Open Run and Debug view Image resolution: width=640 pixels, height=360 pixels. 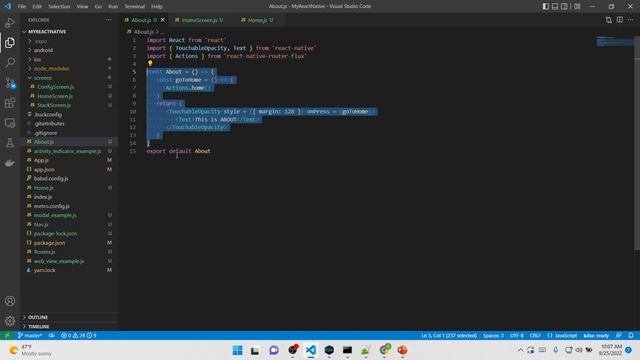(x=10, y=22)
